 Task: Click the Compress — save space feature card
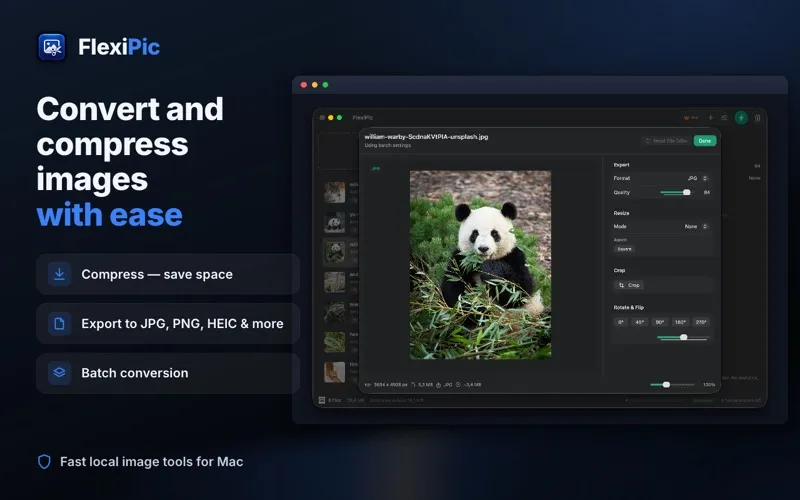[x=168, y=274]
